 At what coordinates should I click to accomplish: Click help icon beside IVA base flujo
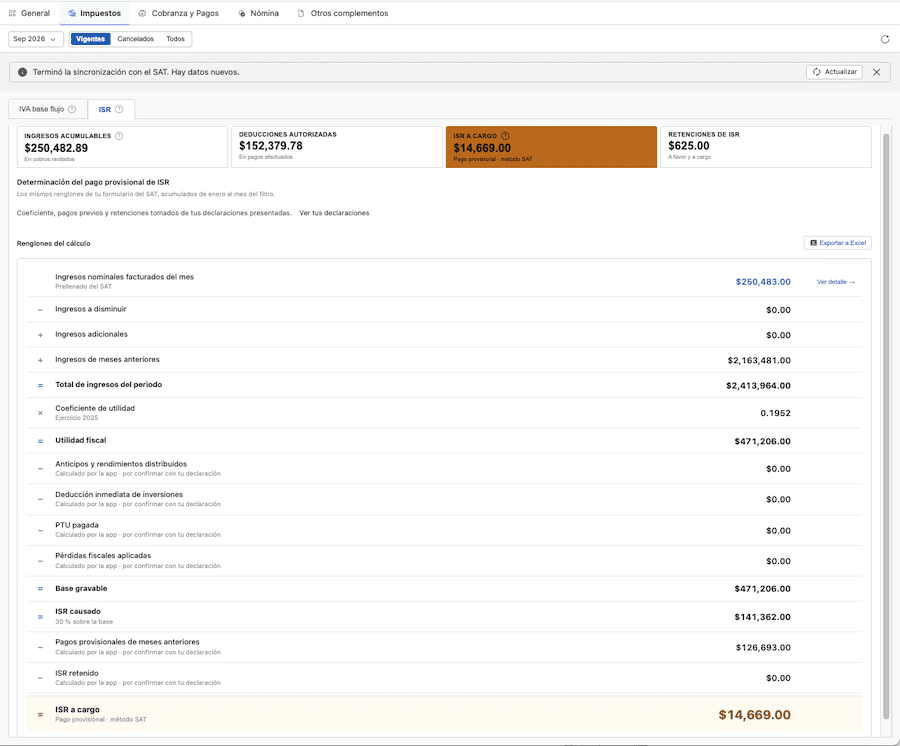click(72, 109)
